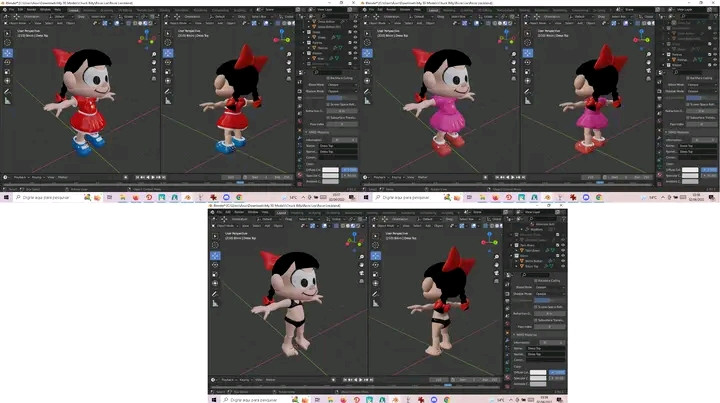Open Blend Mode dropdown in pink-dress window
This screenshot has width=720, height=403.
pos(702,85)
